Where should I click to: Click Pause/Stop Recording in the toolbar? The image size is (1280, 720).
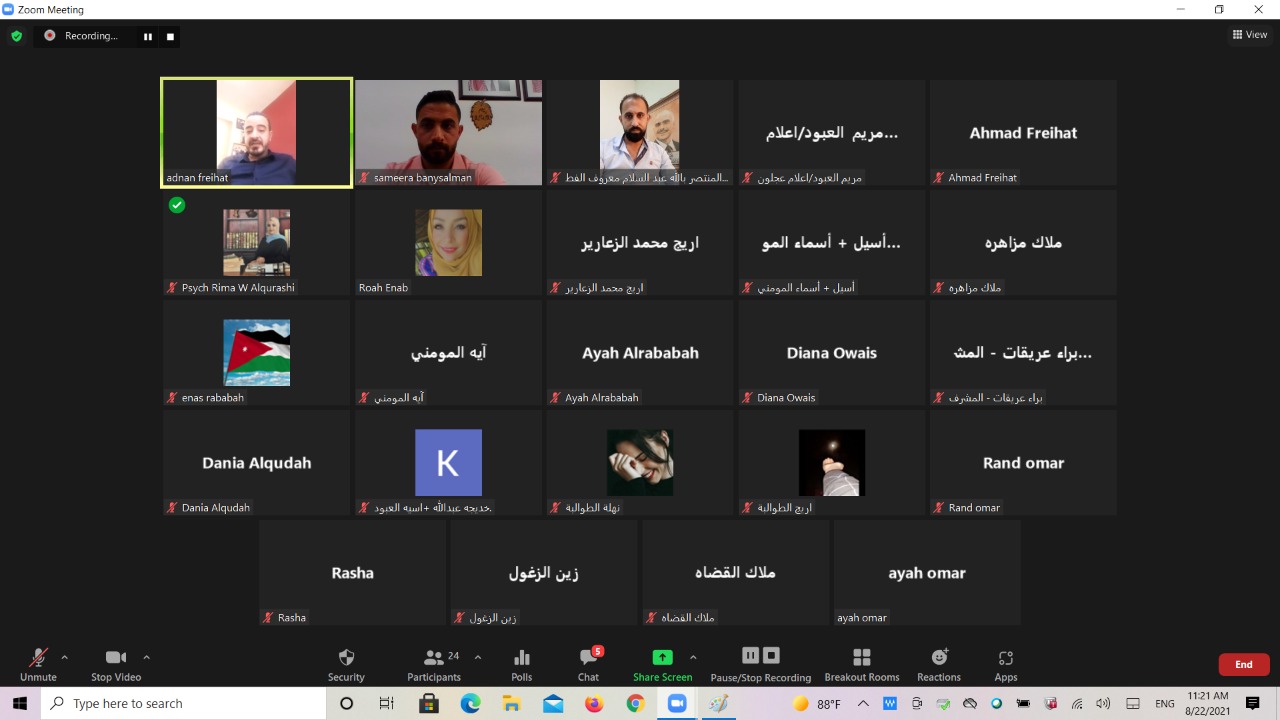click(760, 664)
